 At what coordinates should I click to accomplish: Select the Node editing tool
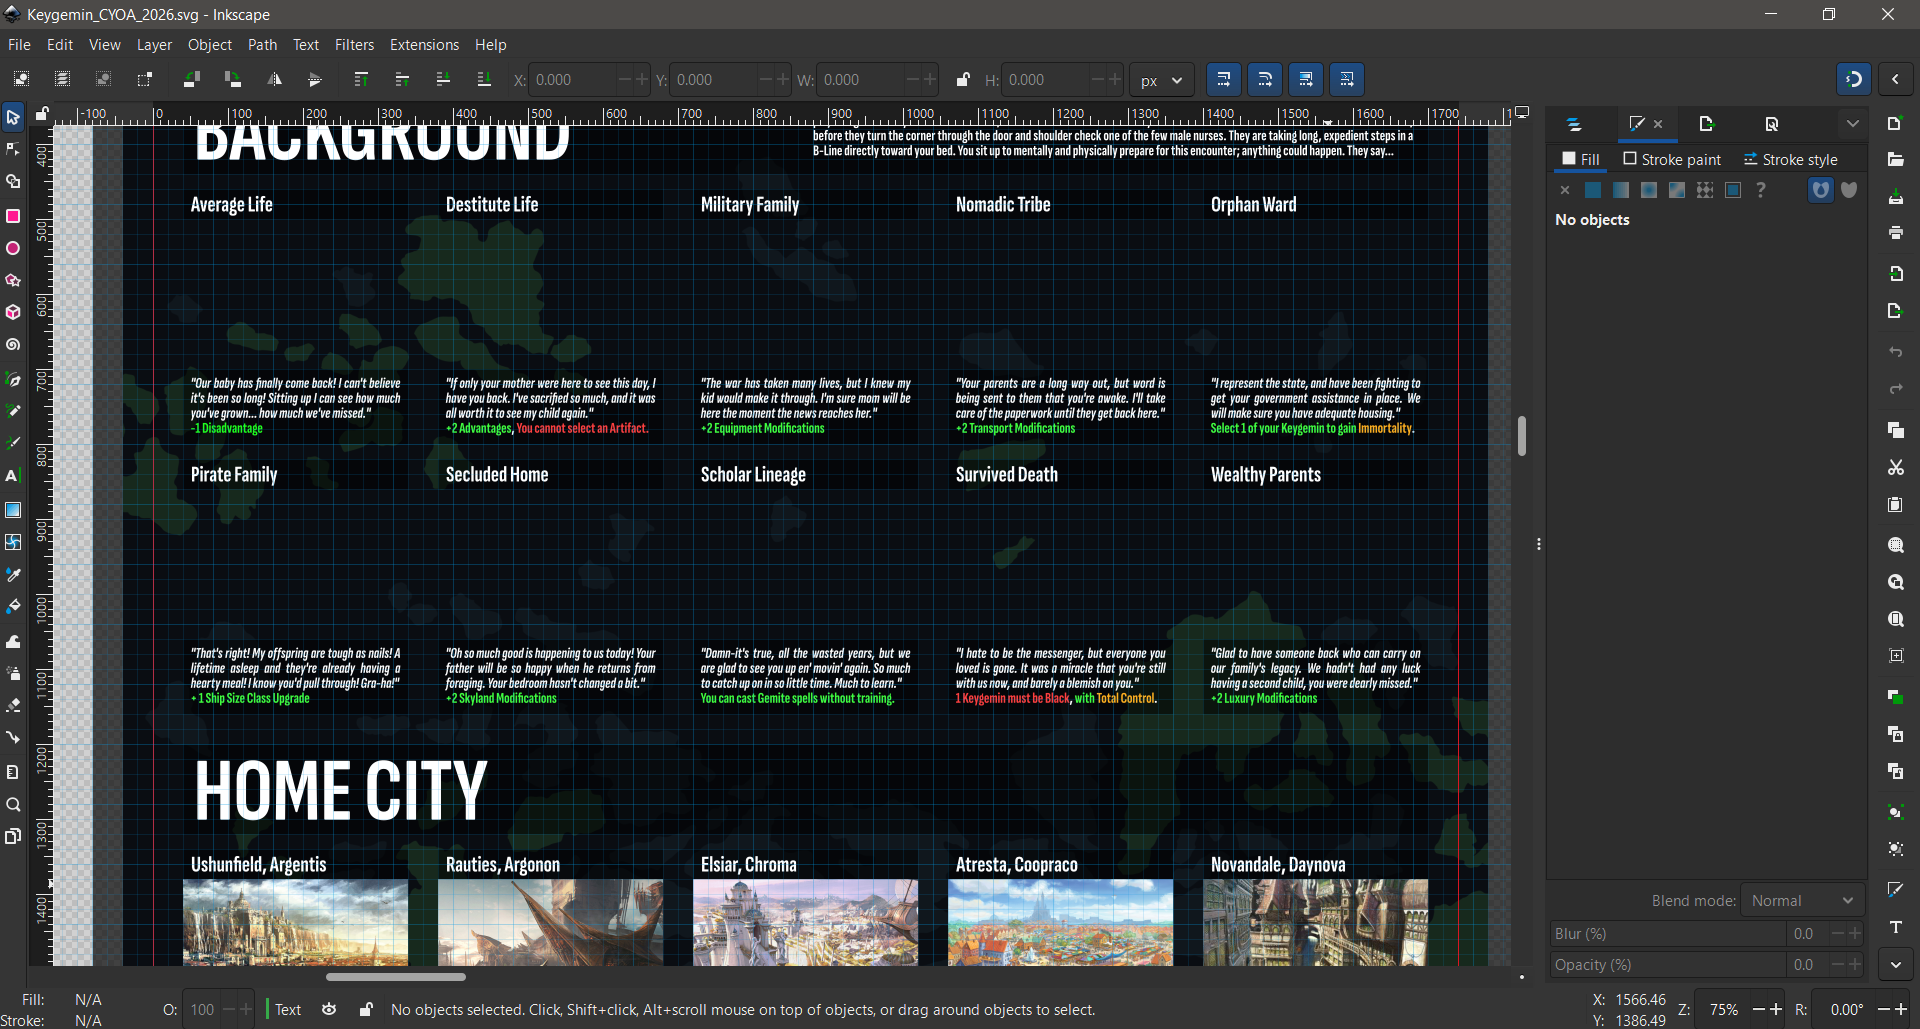[13, 150]
